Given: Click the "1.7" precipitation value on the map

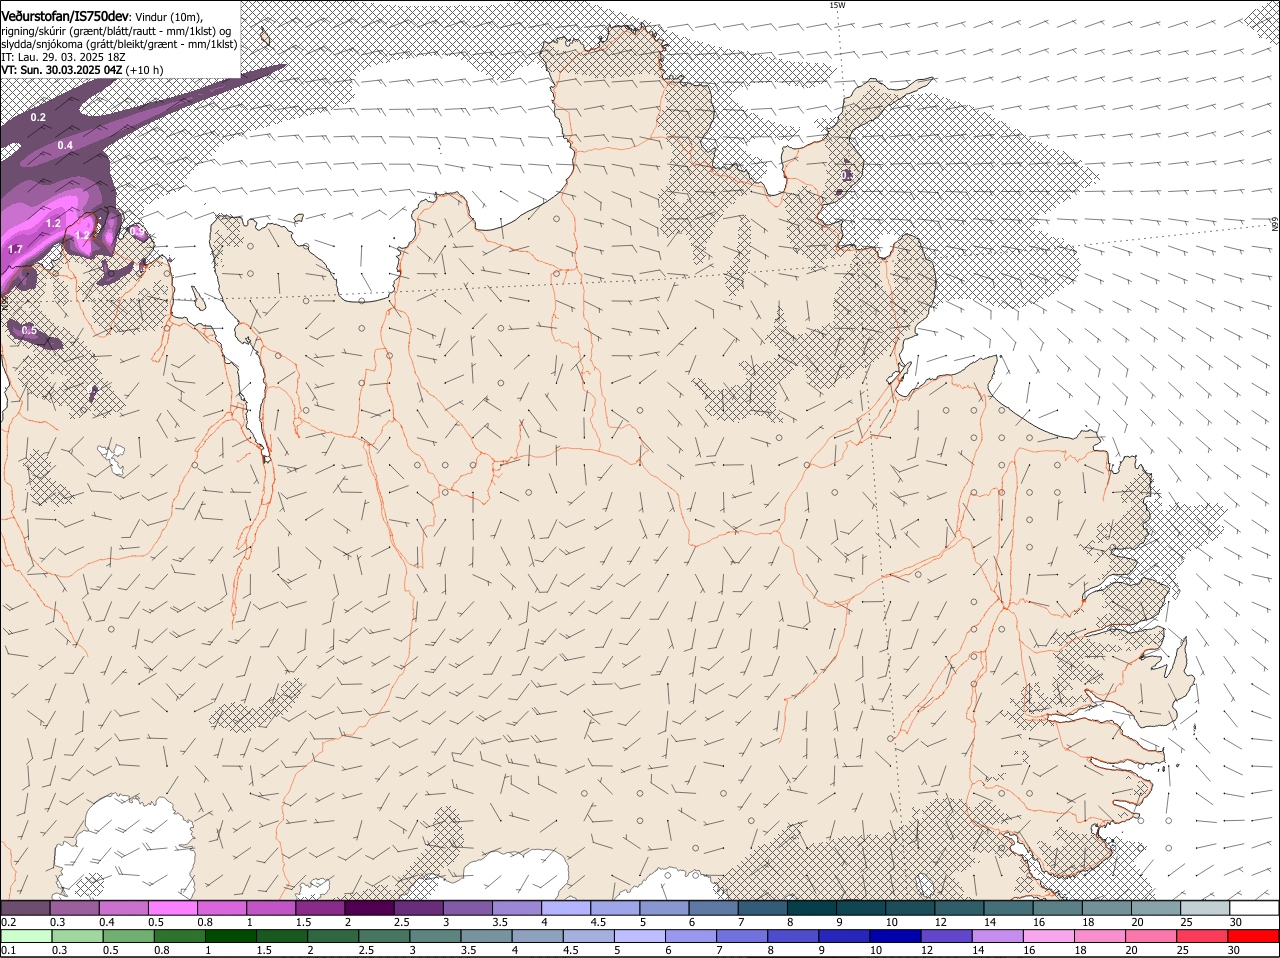Looking at the screenshot, I should (15, 249).
